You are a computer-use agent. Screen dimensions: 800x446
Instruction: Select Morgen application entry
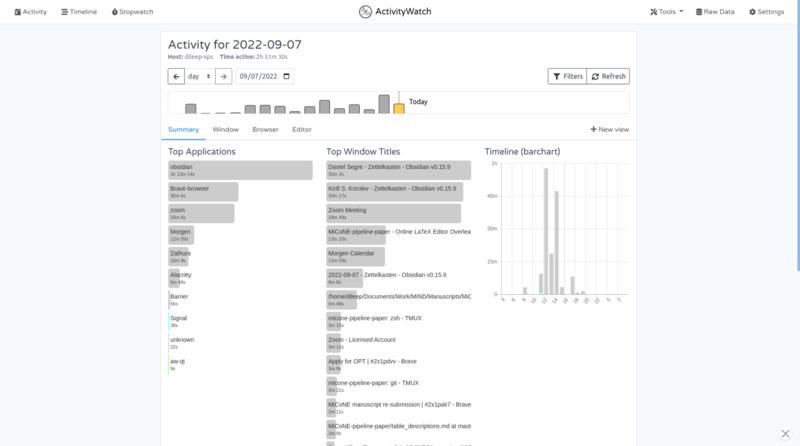[x=181, y=235]
